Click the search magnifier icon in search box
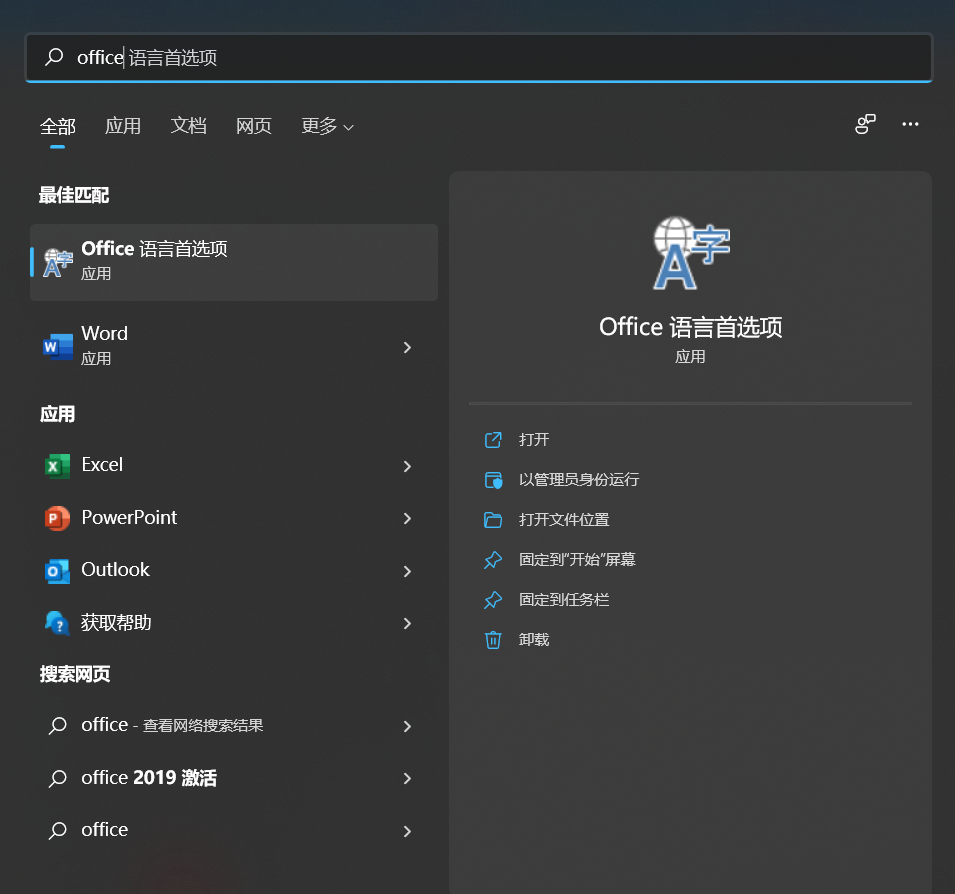The height and width of the screenshot is (894, 955). [x=54, y=57]
